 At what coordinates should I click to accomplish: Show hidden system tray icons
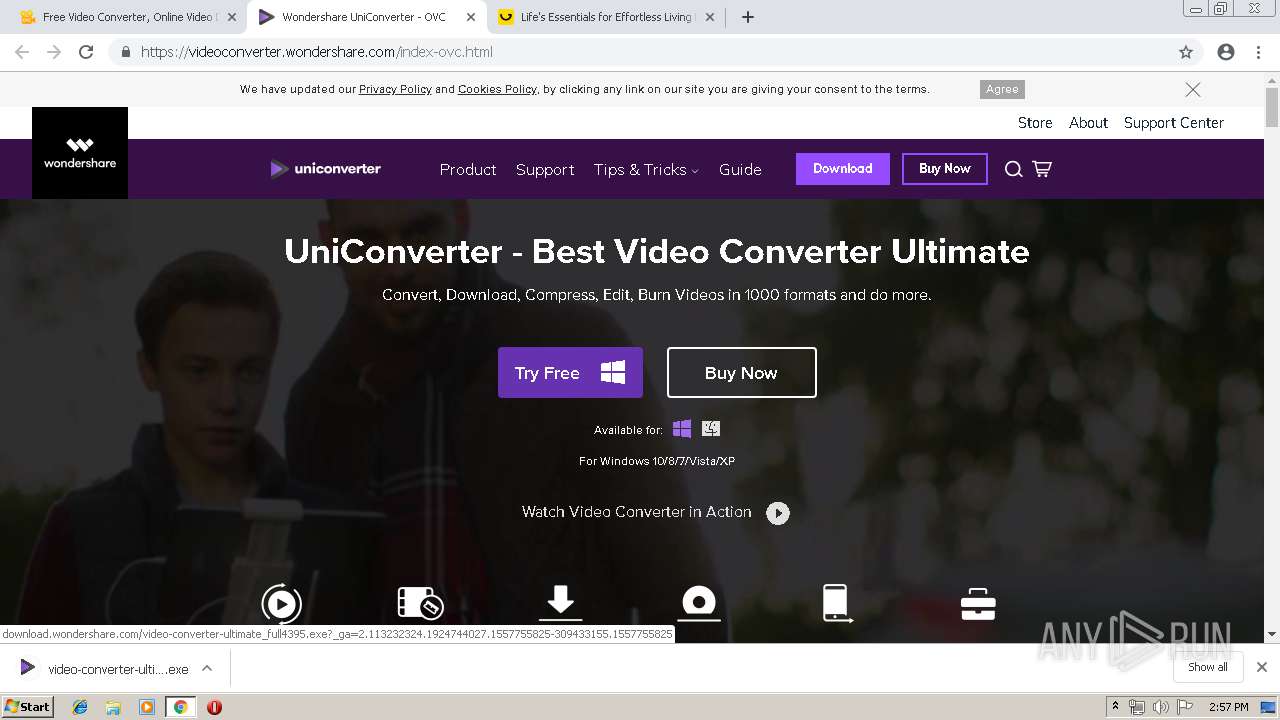(1115, 707)
